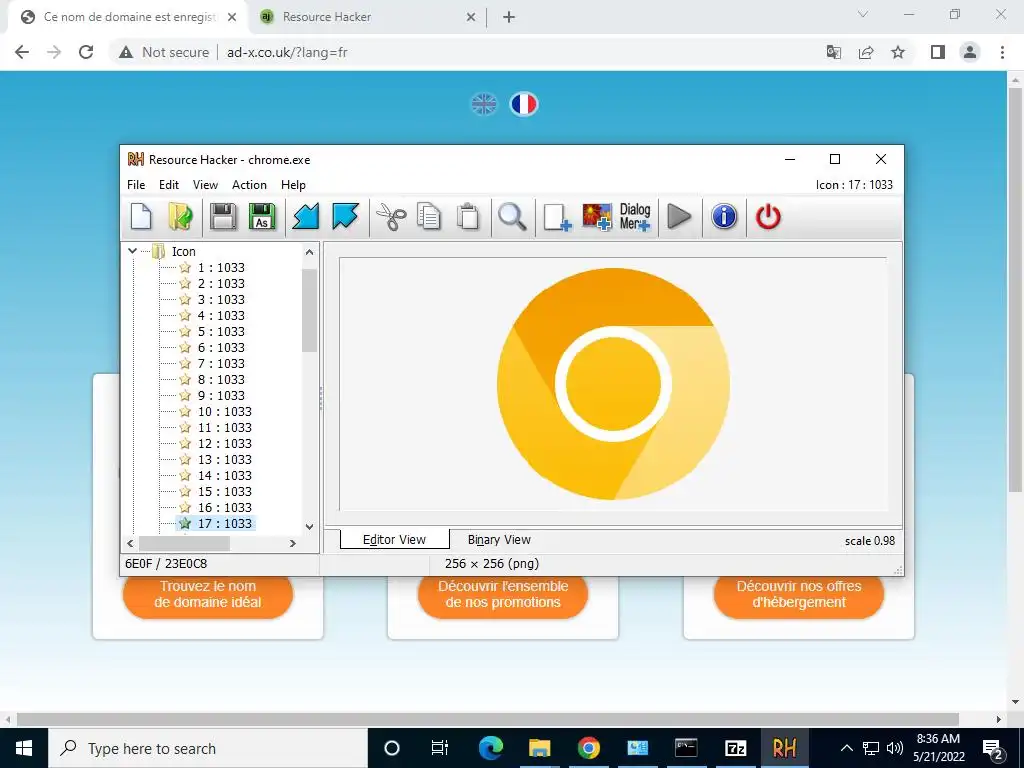Image resolution: width=1024 pixels, height=768 pixels.
Task: Click the French flag language icon
Action: coord(524,104)
